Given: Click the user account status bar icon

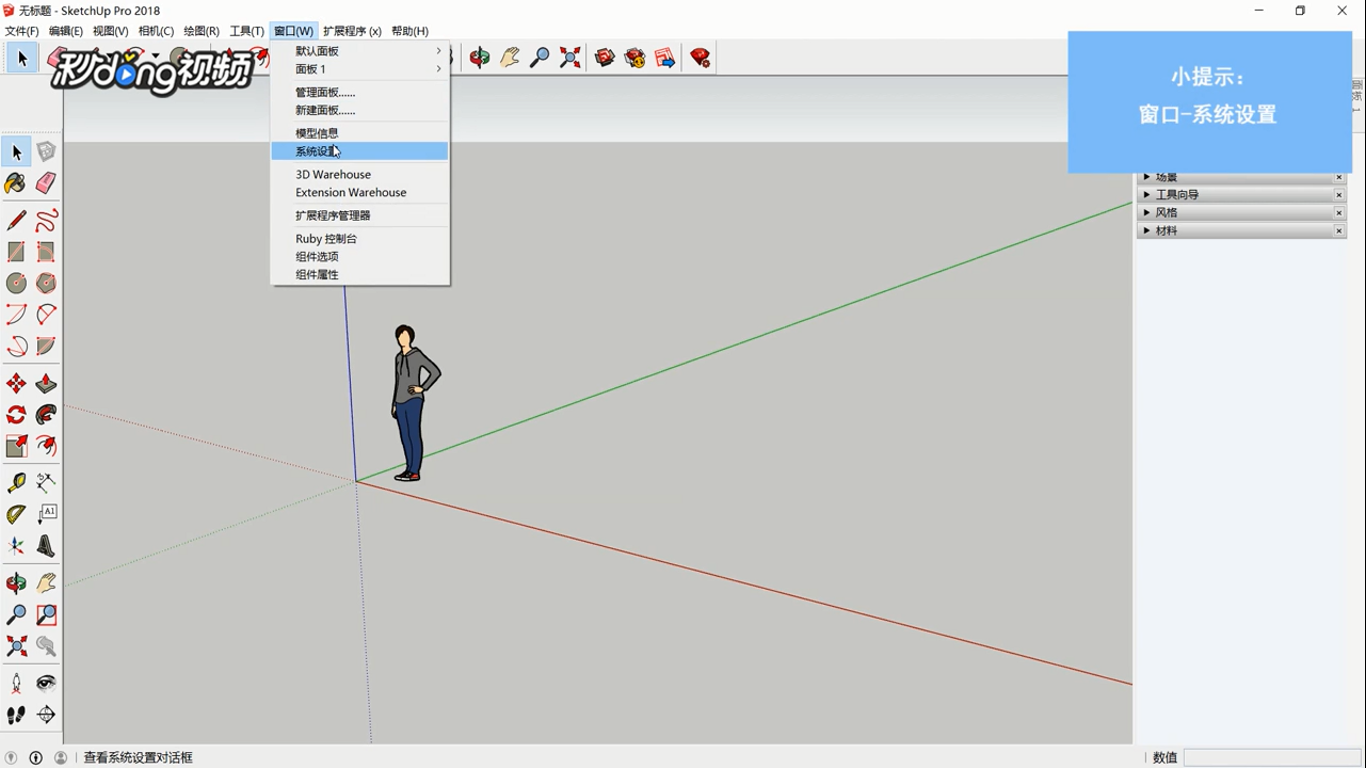Looking at the screenshot, I should coord(61,758).
